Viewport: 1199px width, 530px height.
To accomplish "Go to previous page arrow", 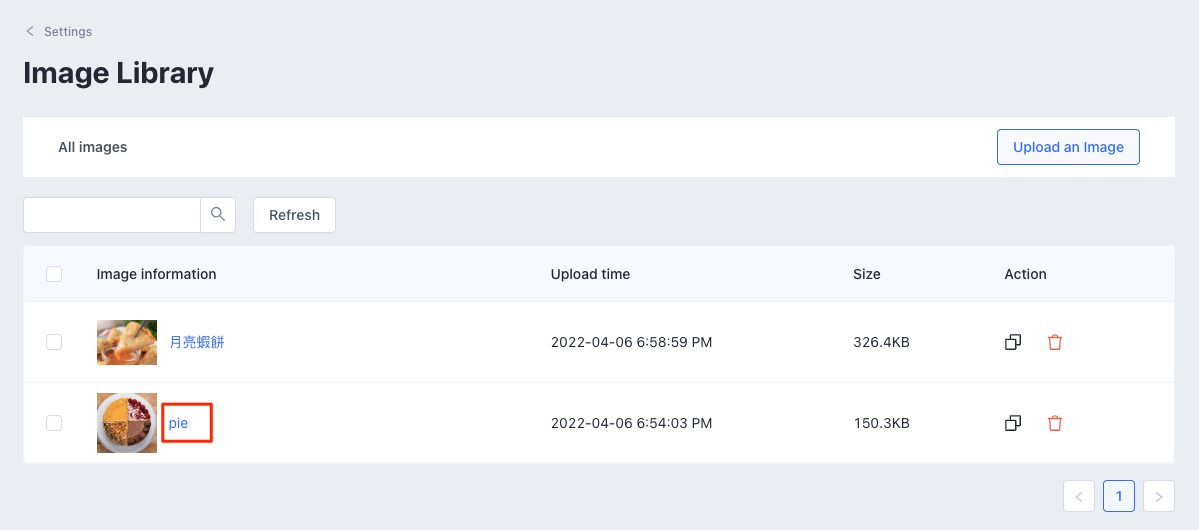I will click(x=1079, y=496).
